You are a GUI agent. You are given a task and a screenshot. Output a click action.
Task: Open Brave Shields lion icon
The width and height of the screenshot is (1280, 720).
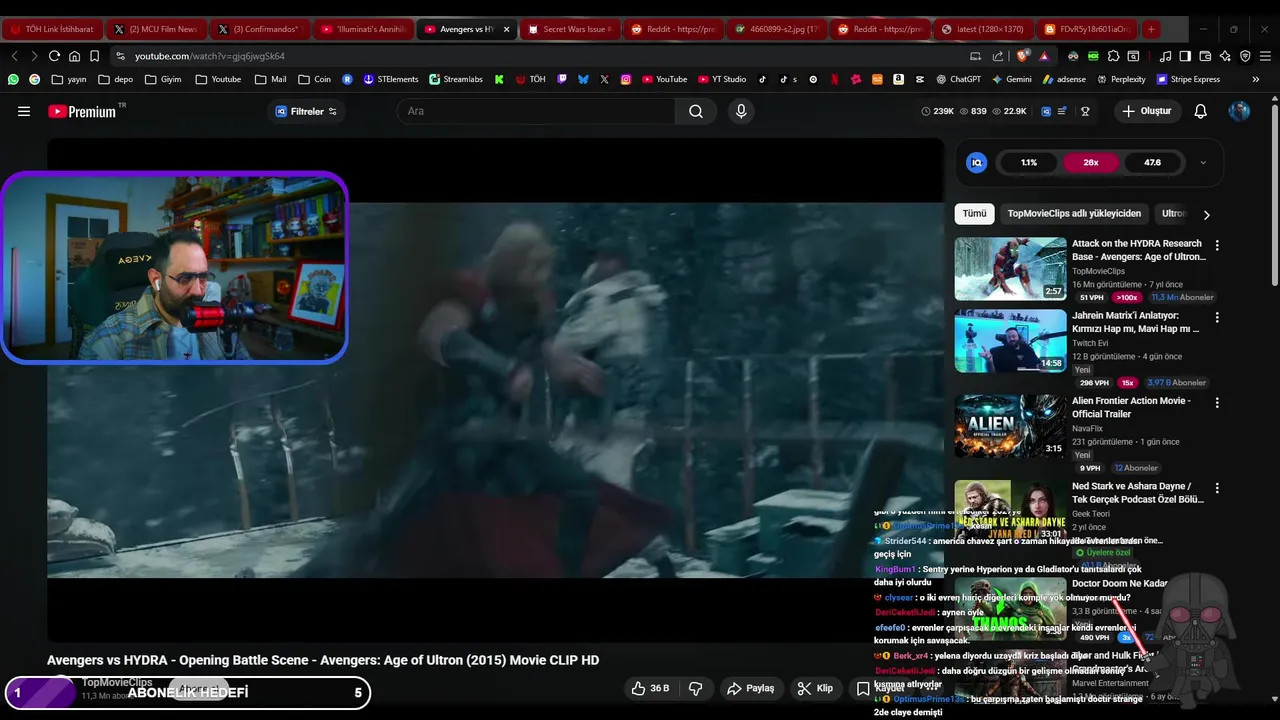click(1021, 56)
